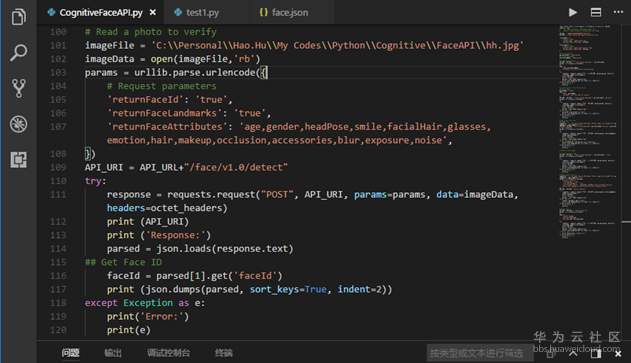
Task: Click the 'returnFaceLandmarks' key string
Action: tap(165, 113)
